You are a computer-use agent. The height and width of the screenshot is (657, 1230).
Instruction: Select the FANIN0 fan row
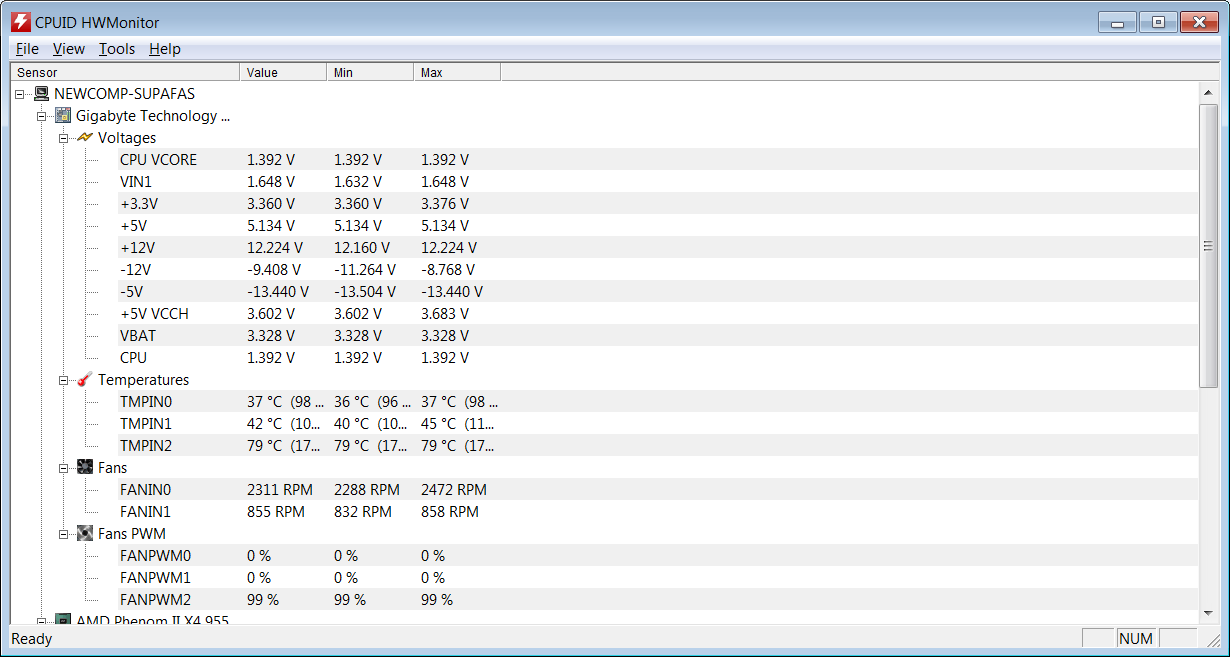point(658,490)
